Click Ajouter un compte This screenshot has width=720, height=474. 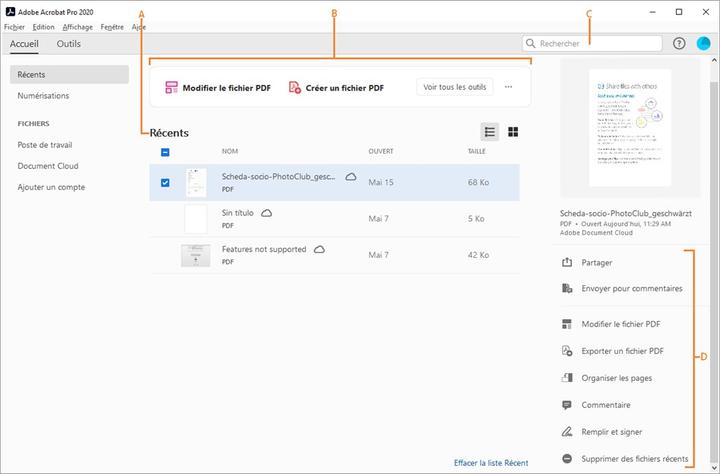(x=51, y=187)
